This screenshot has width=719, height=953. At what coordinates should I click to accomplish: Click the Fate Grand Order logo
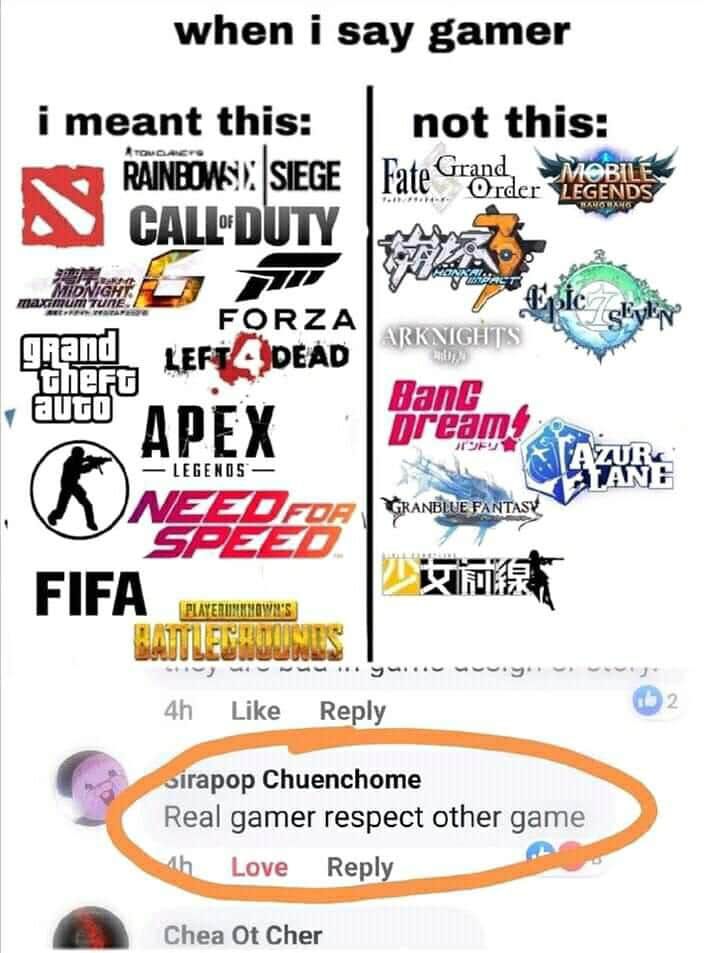(460, 176)
